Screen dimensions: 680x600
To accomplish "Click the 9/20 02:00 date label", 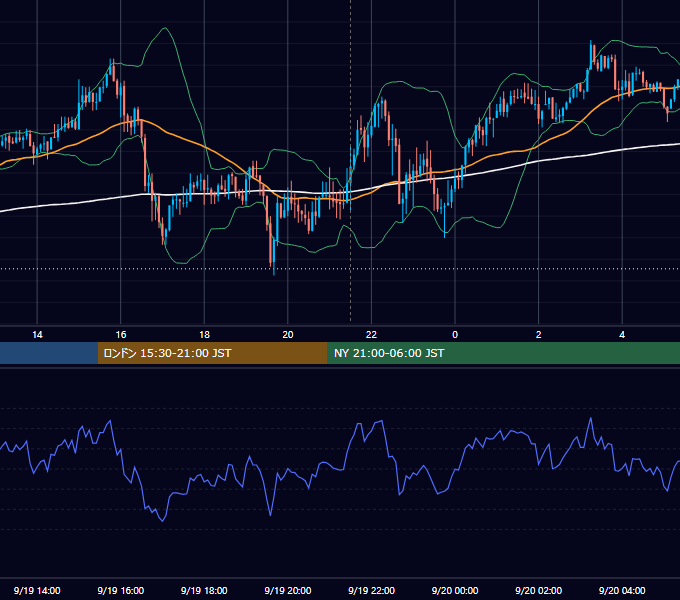I will point(538,590).
